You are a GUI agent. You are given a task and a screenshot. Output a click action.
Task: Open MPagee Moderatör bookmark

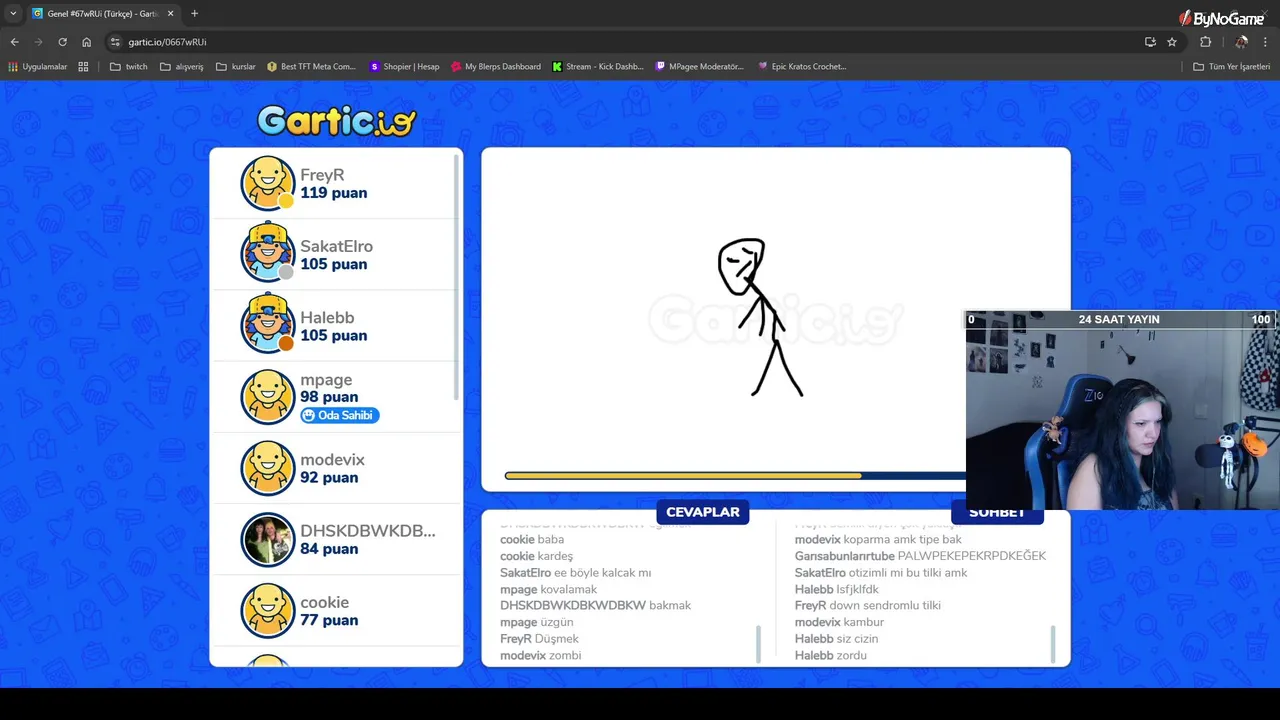pos(699,67)
